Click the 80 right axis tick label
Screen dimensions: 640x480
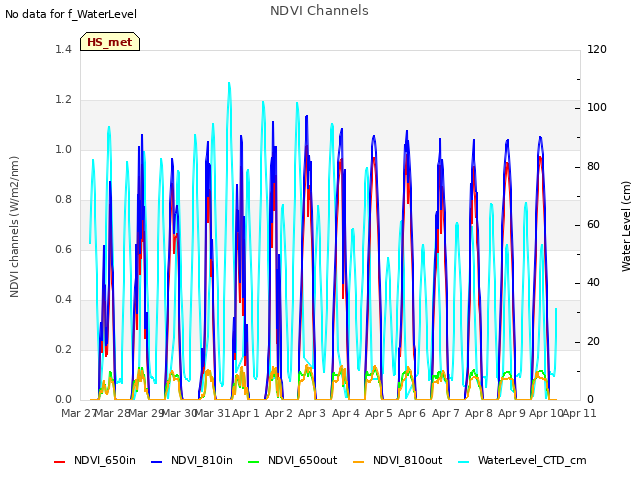click(593, 167)
